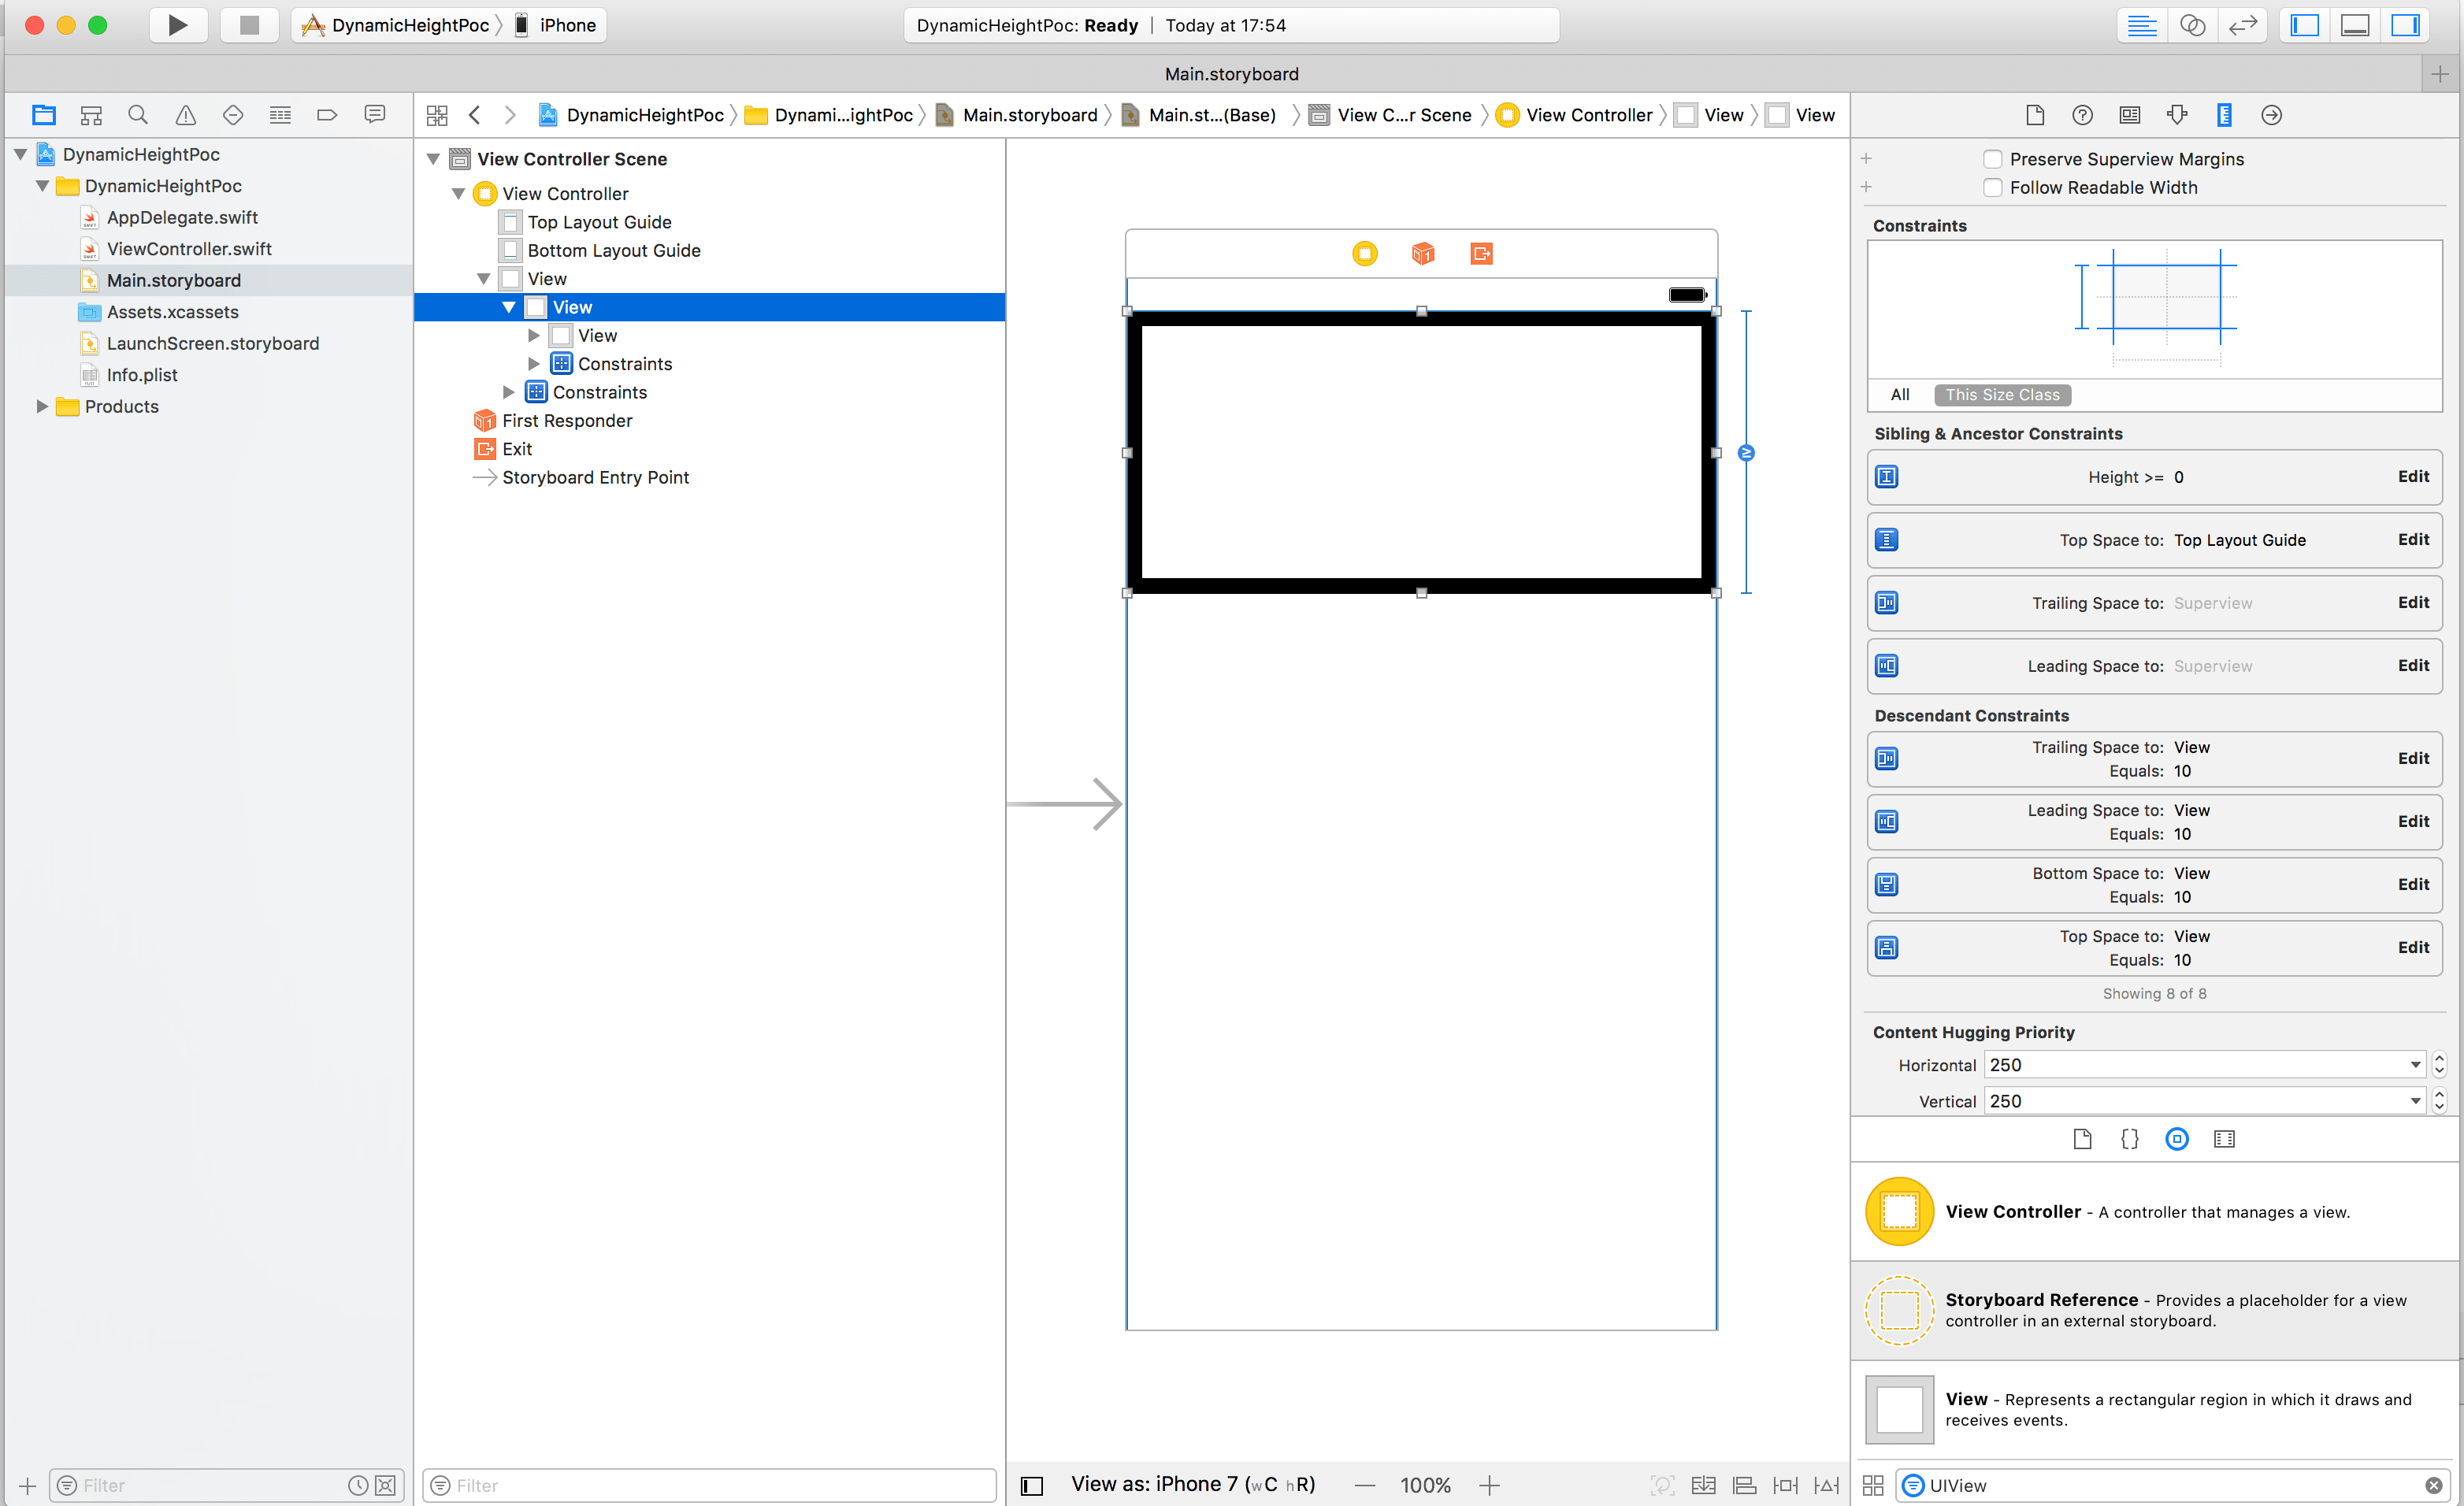Open the Horizontal content hugging priority dropdown
The width and height of the screenshot is (2464, 1506).
(2414, 1064)
